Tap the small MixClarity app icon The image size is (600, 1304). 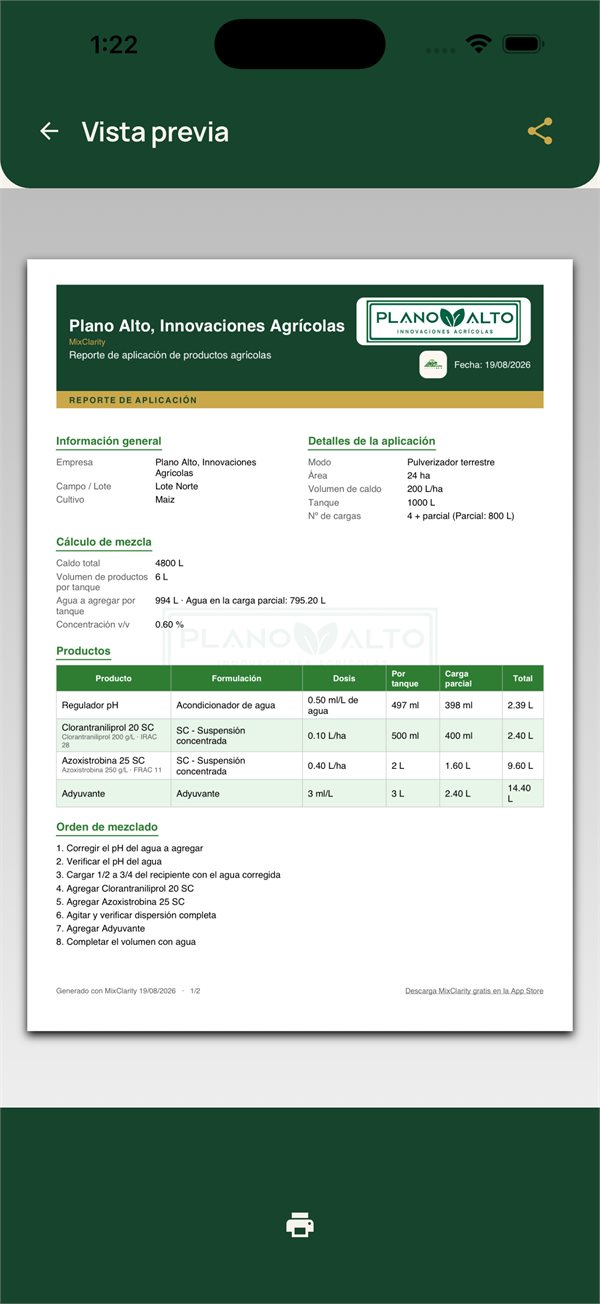[x=433, y=364]
